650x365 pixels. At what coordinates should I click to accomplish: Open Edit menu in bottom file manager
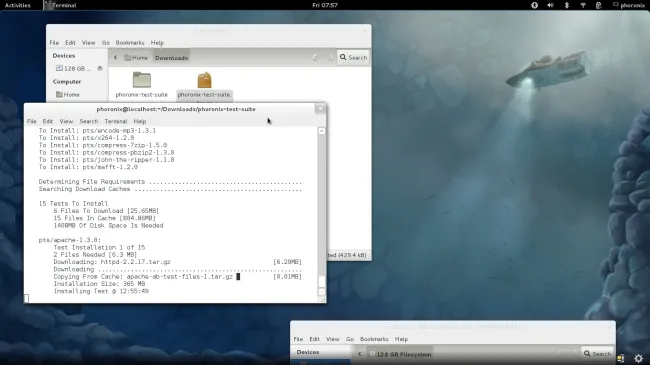(314, 339)
